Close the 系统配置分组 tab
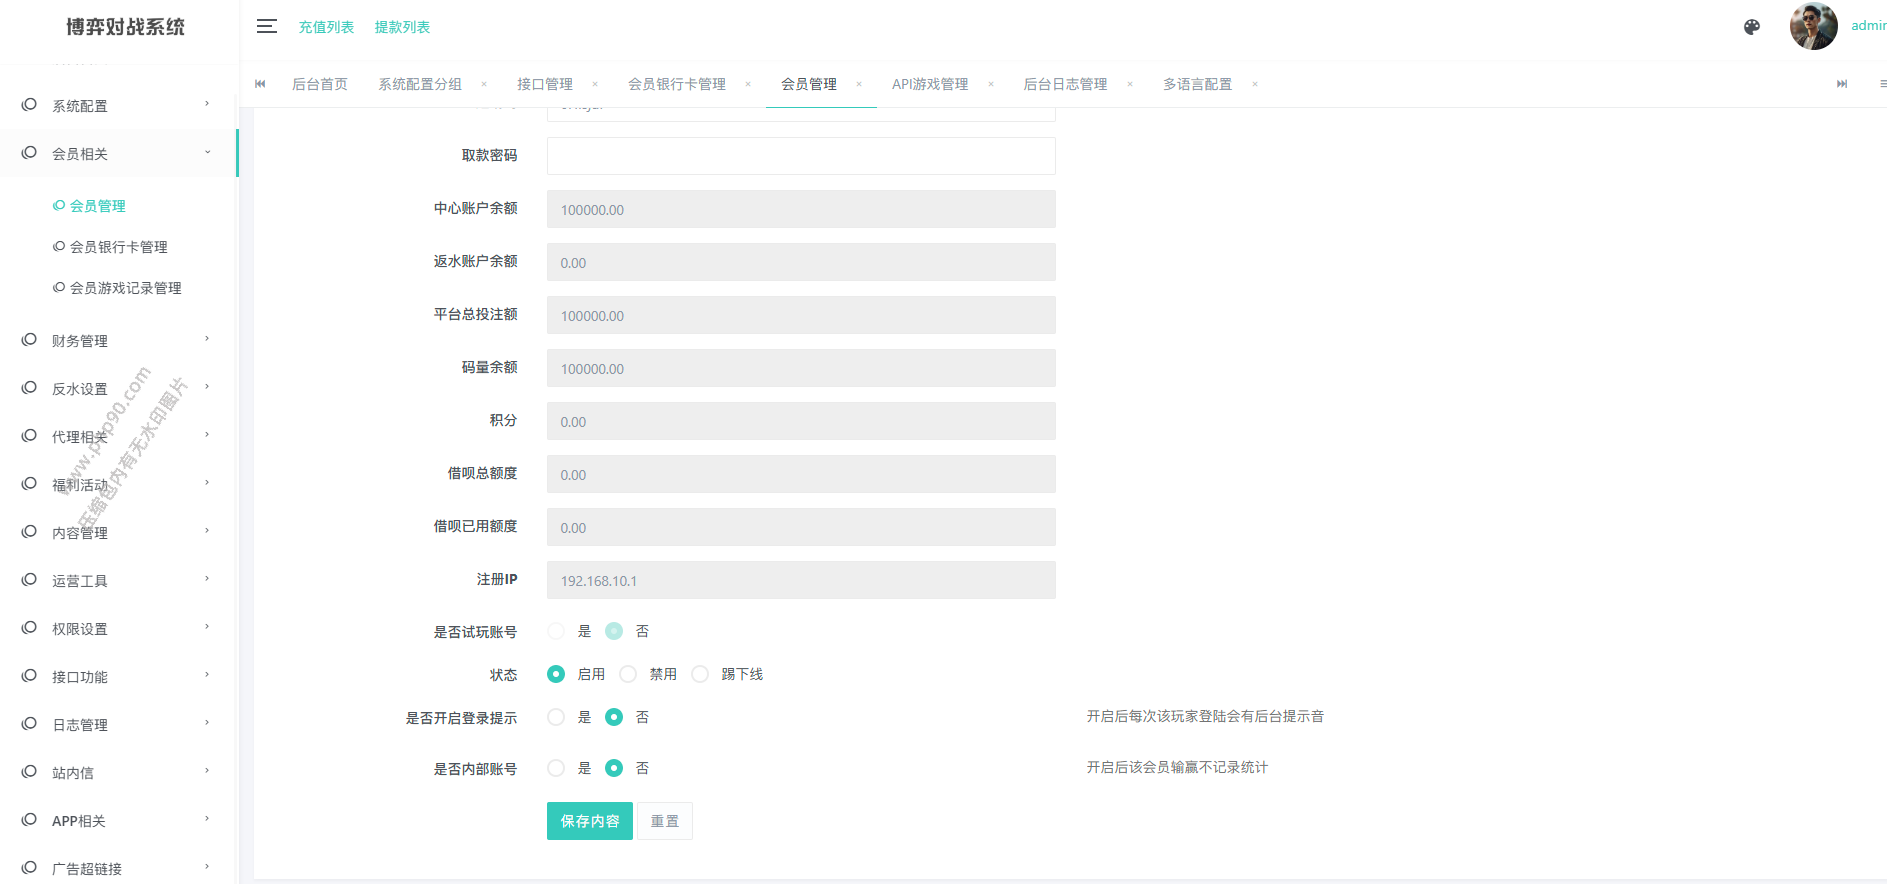1887x884 pixels. pyautogui.click(x=484, y=84)
